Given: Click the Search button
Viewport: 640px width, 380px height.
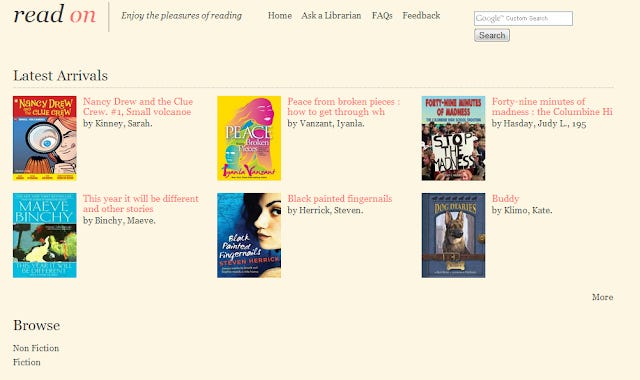Looking at the screenshot, I should pos(492,36).
